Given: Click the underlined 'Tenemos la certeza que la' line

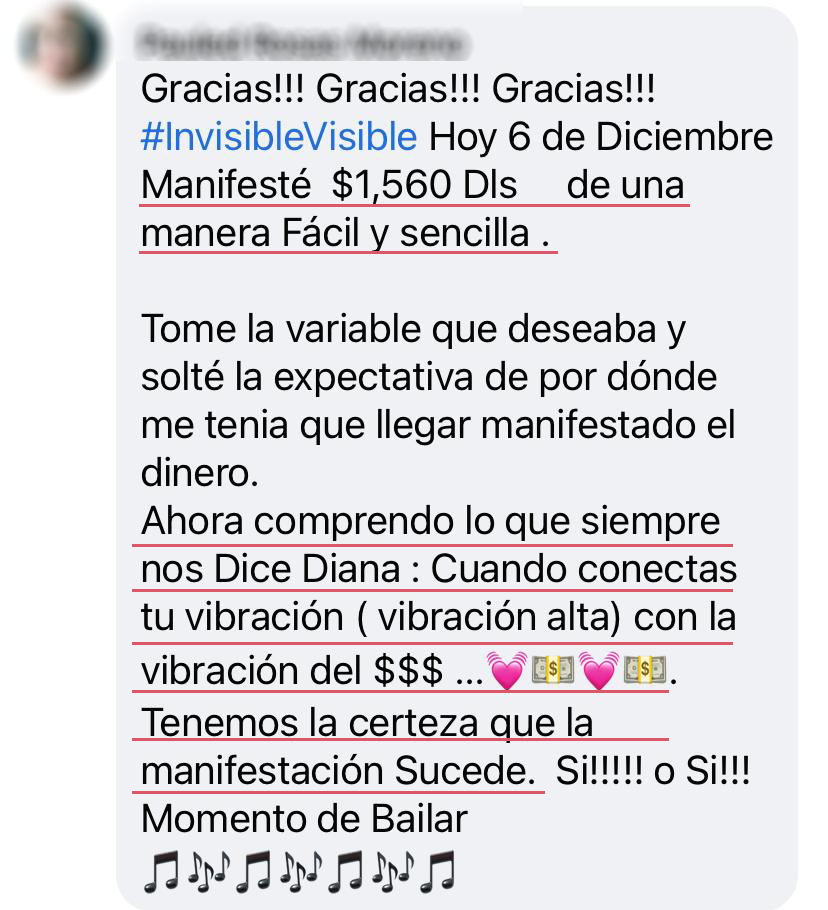Looking at the screenshot, I should [x=367, y=723].
